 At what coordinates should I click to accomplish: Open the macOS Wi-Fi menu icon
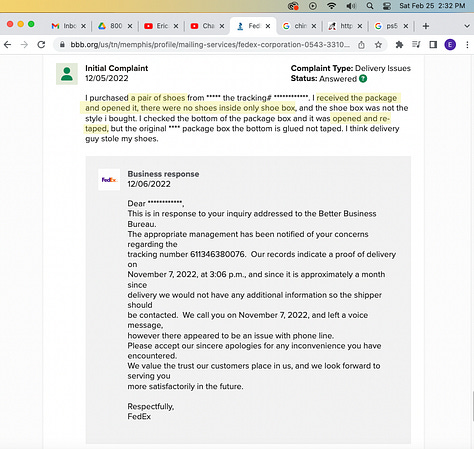(x=331, y=6)
